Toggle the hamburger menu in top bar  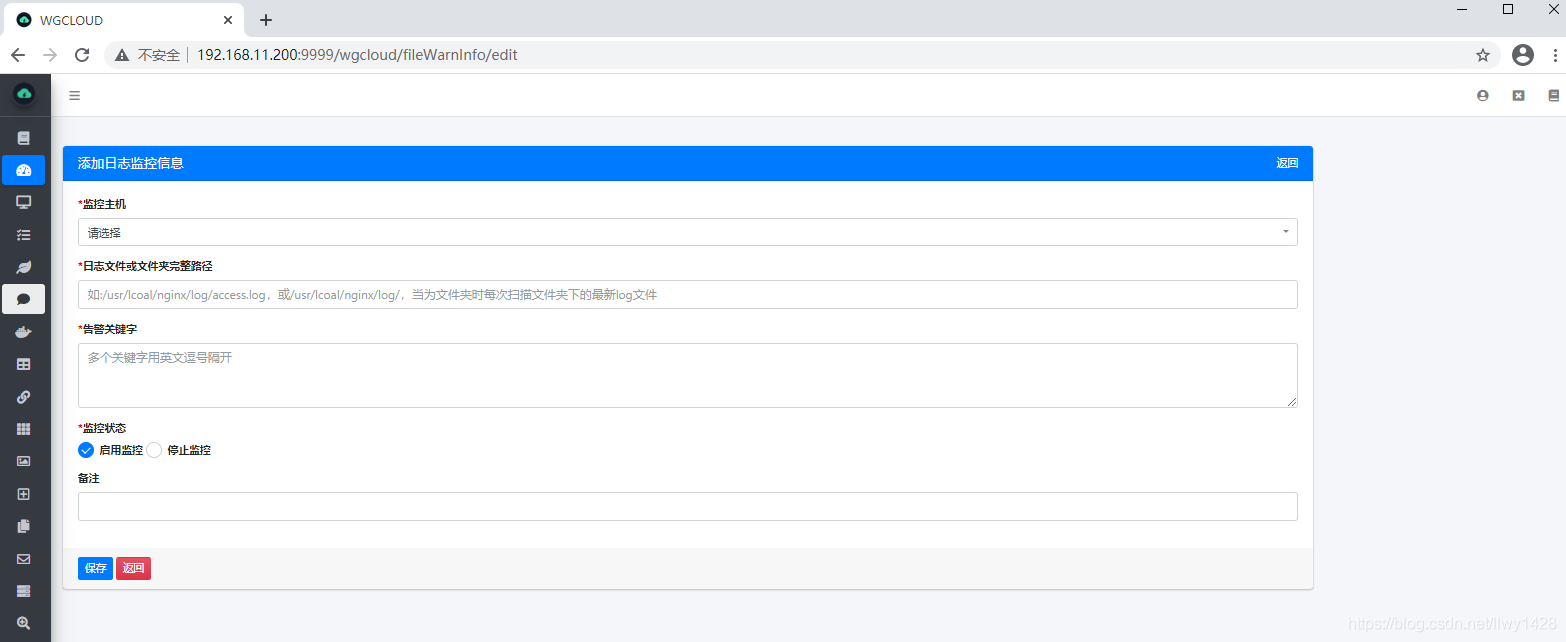[x=74, y=96]
